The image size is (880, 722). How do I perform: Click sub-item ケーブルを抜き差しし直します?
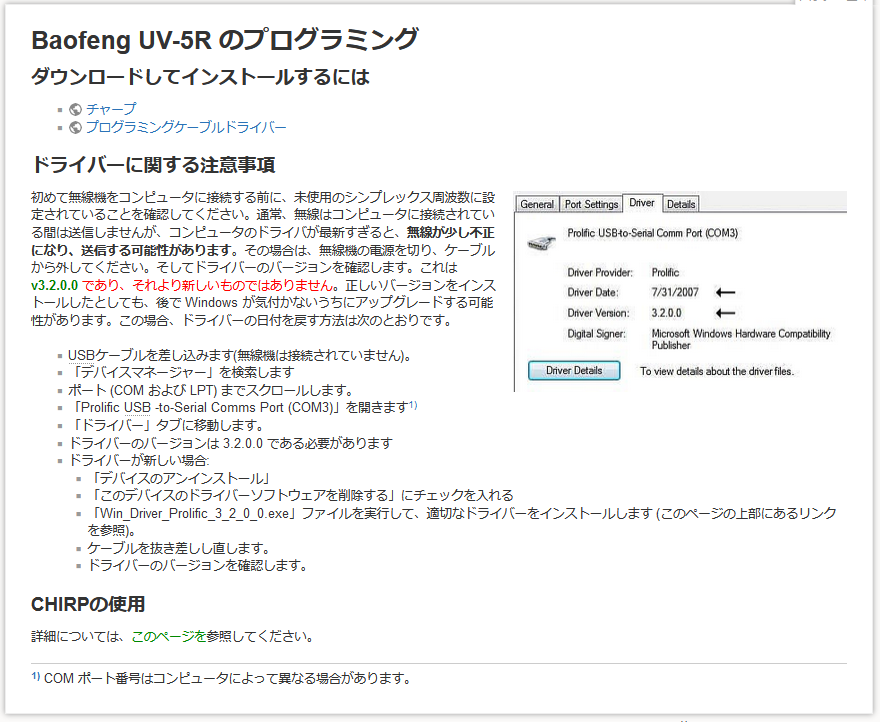(179, 548)
